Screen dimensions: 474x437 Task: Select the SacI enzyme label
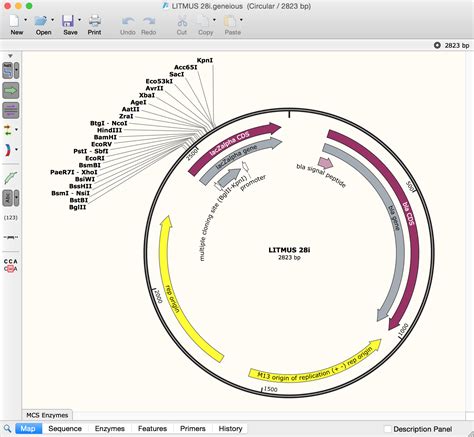(177, 74)
